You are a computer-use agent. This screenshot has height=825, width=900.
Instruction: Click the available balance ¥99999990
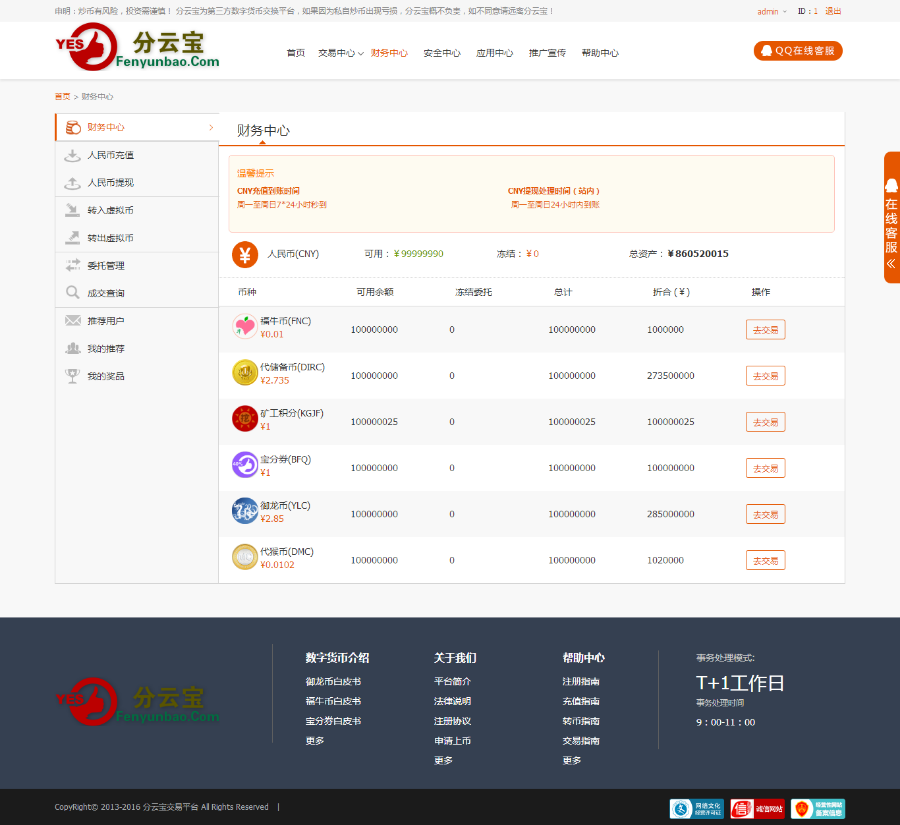tap(418, 254)
